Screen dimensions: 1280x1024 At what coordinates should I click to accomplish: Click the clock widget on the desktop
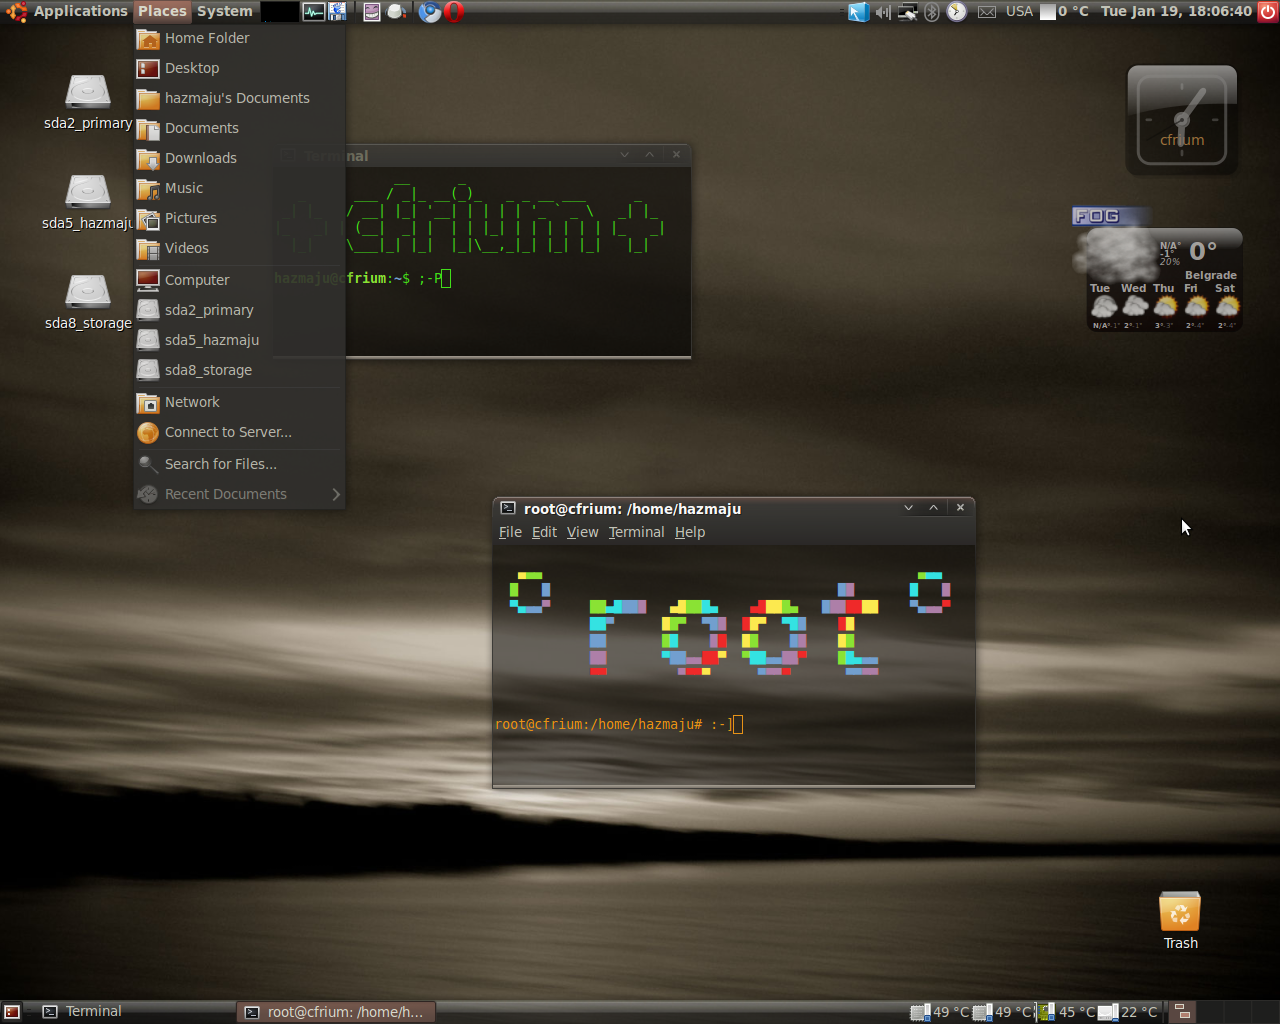[x=1182, y=120]
